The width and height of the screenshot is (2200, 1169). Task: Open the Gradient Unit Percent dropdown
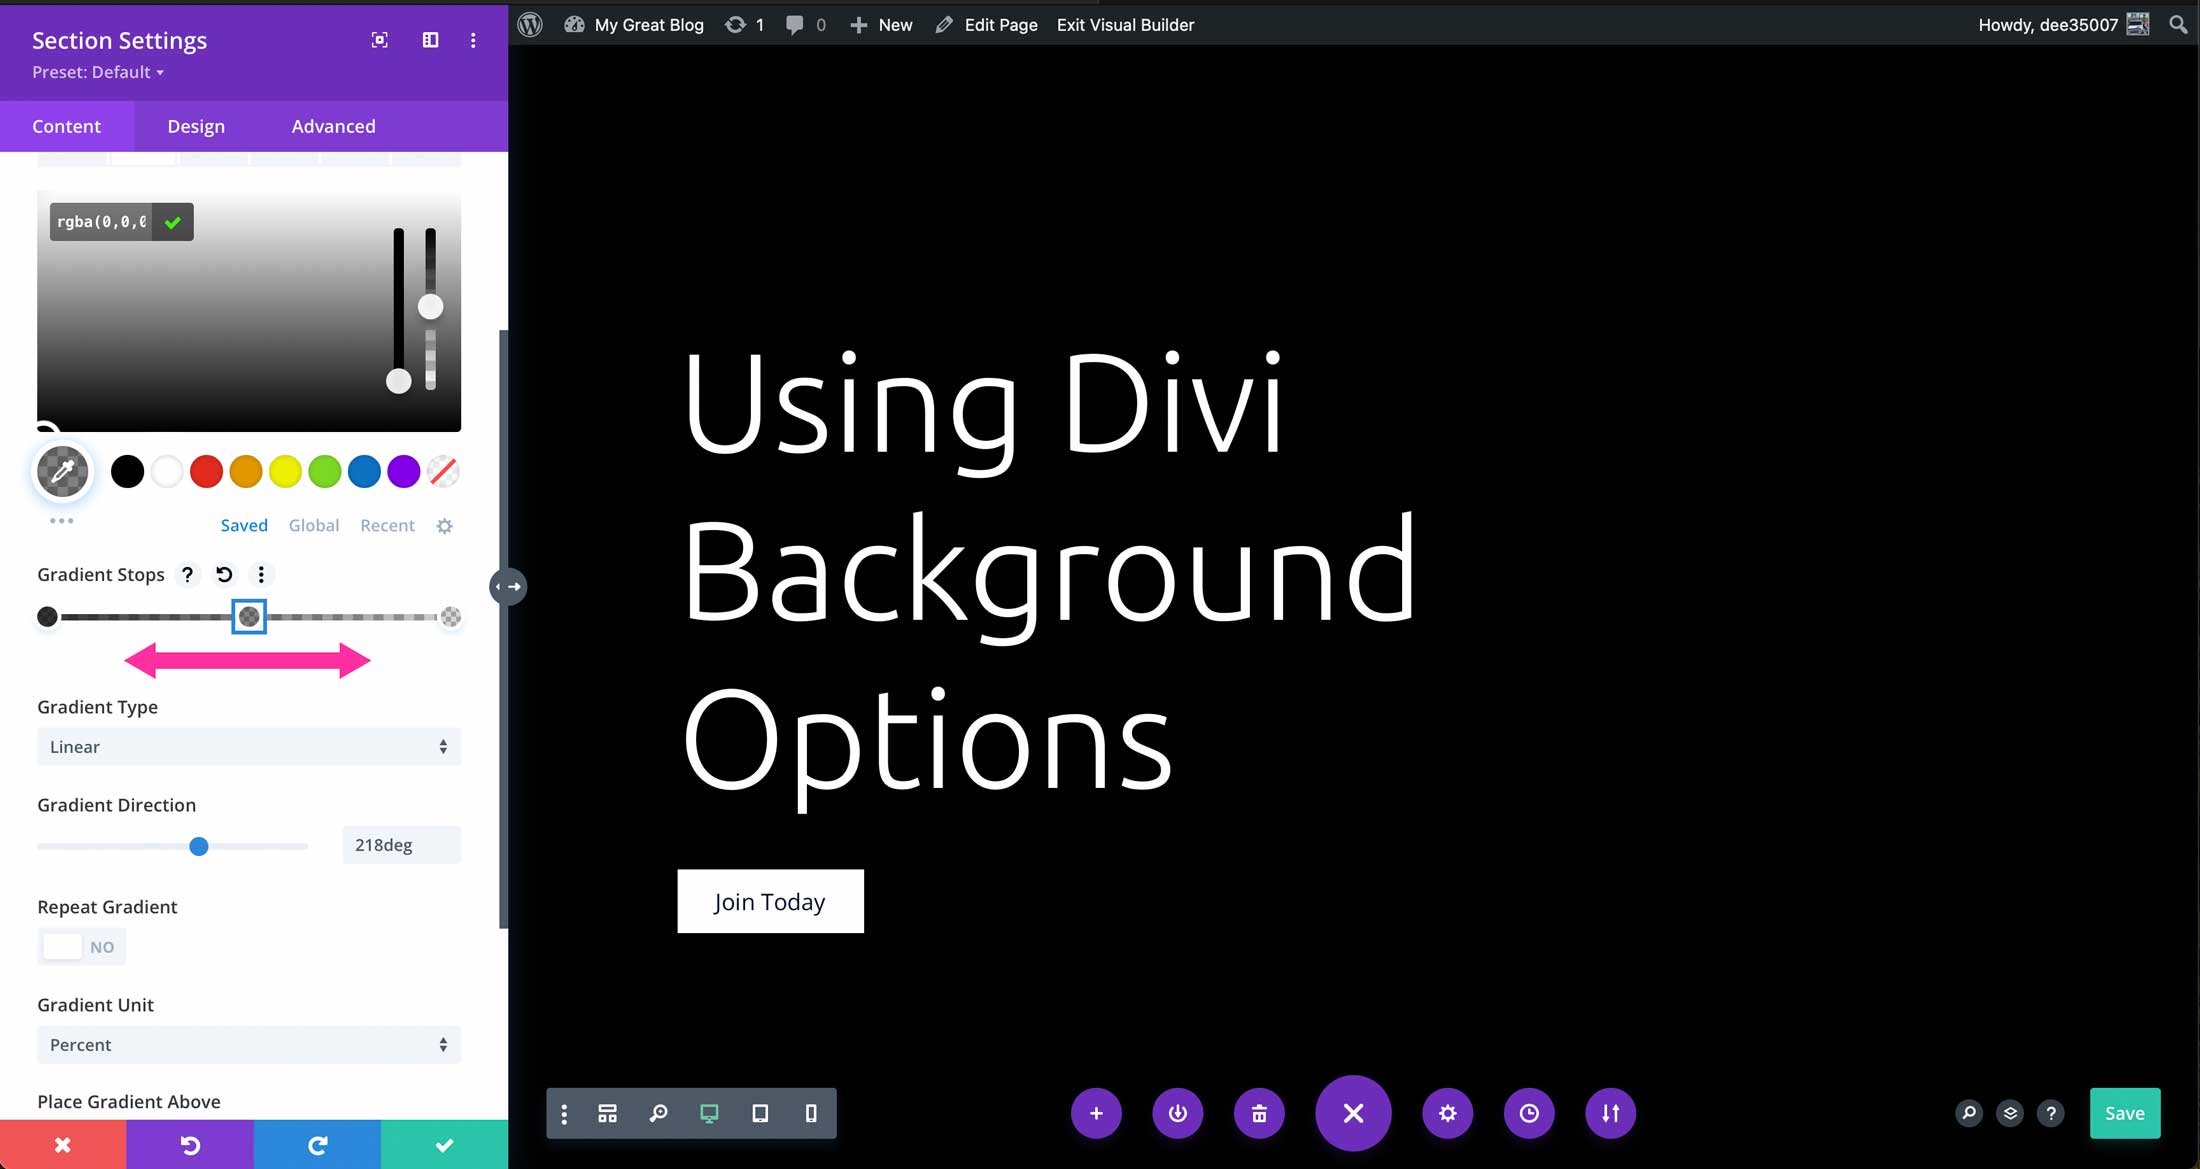[x=249, y=1045]
